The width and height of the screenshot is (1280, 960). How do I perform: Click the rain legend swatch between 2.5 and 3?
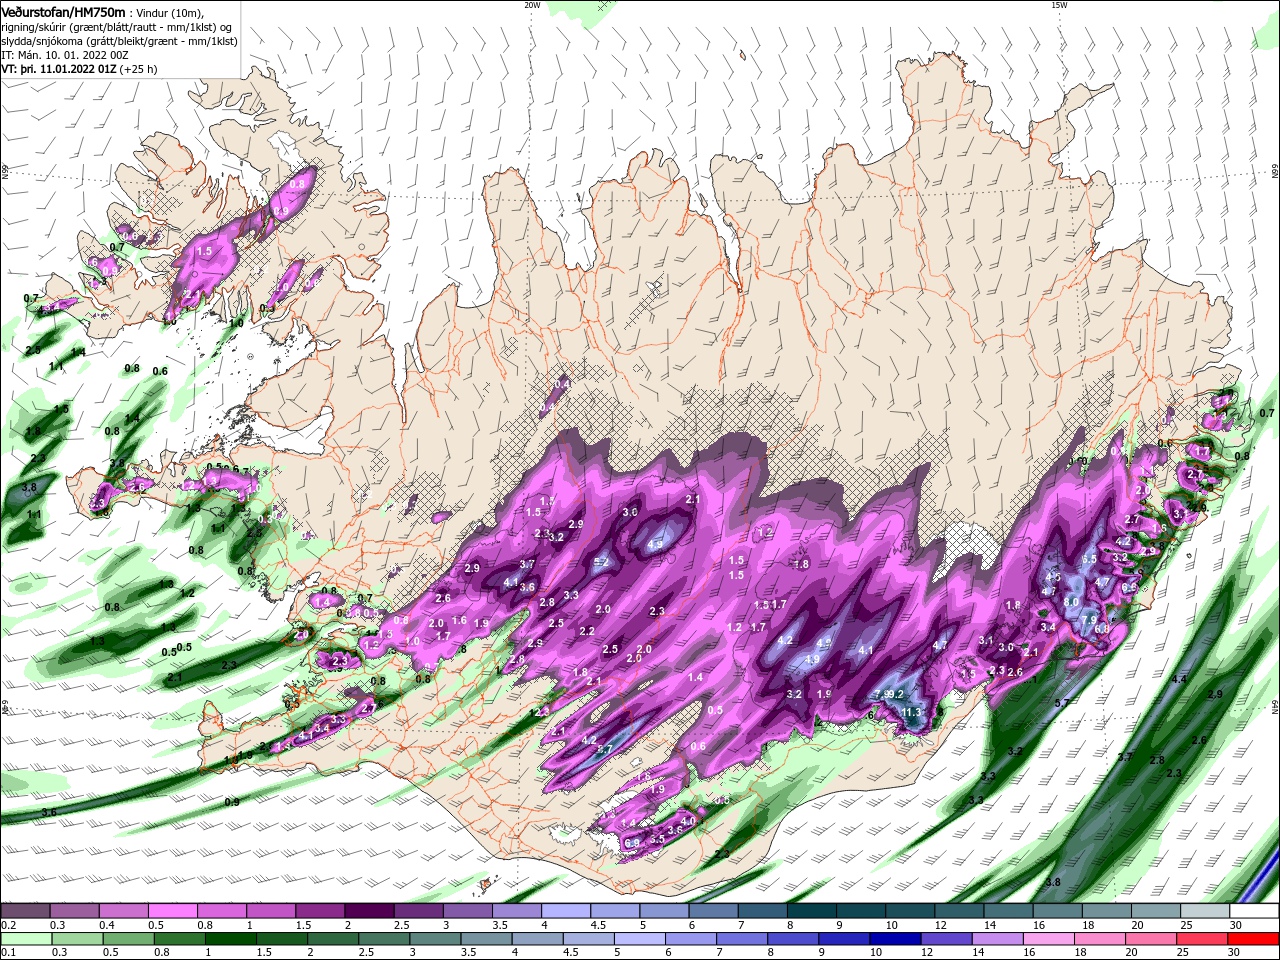pos(384,939)
